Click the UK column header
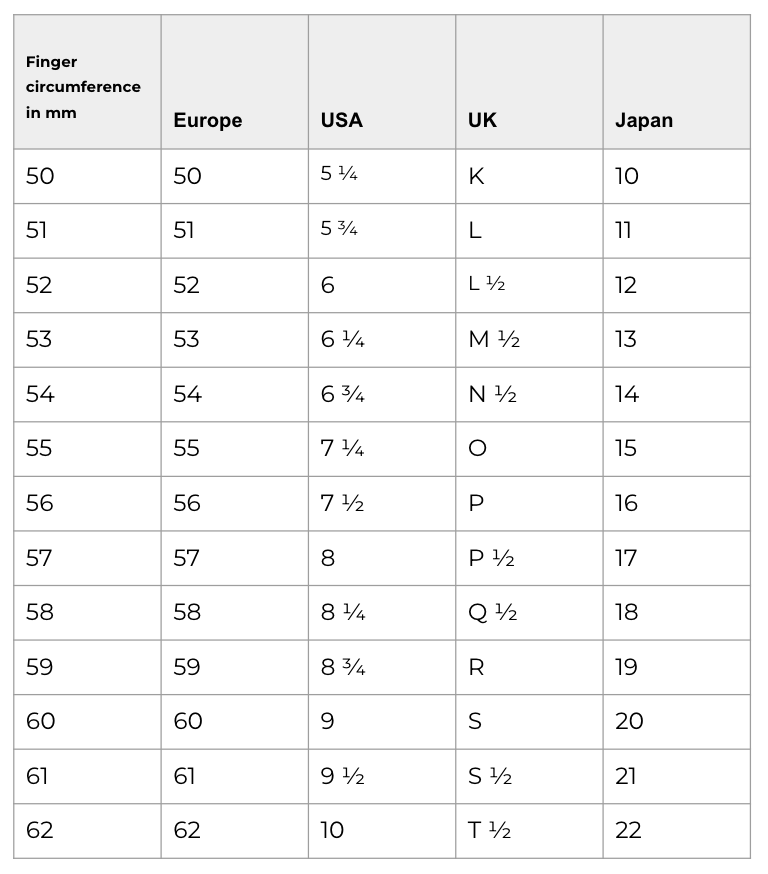 click(482, 120)
